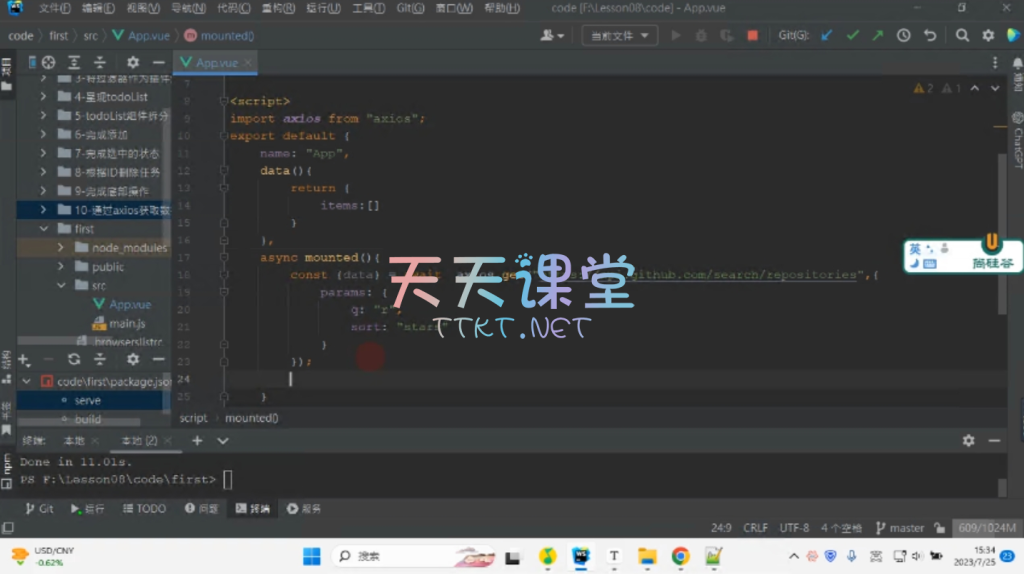Open the TODO tool window button
This screenshot has height=574, width=1024.
(144, 509)
